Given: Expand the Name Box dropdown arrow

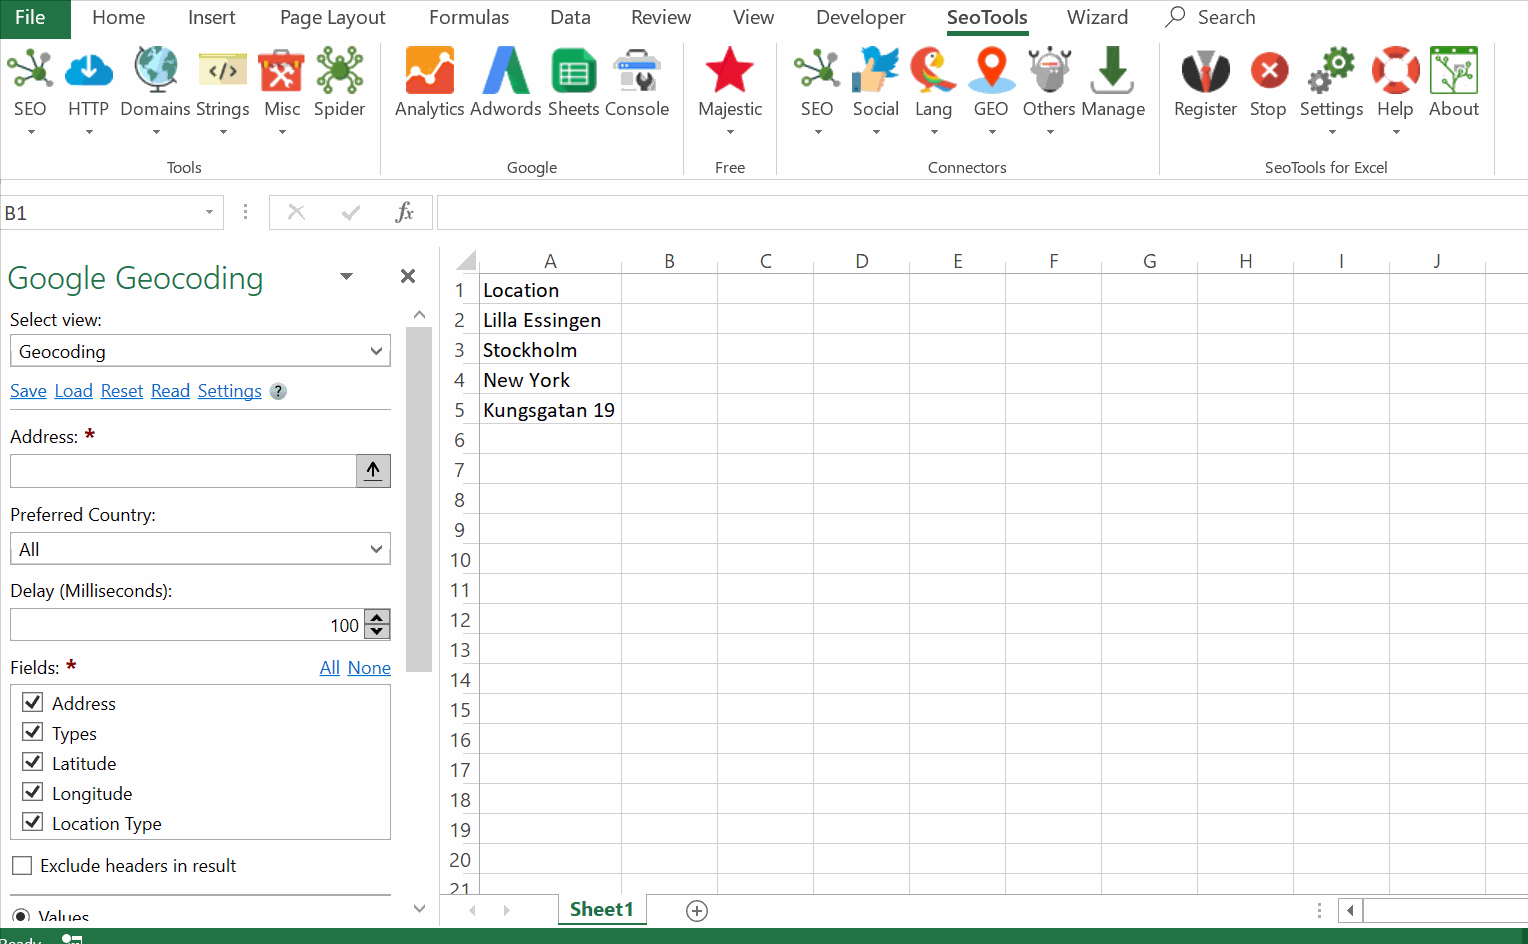Looking at the screenshot, I should [x=209, y=212].
